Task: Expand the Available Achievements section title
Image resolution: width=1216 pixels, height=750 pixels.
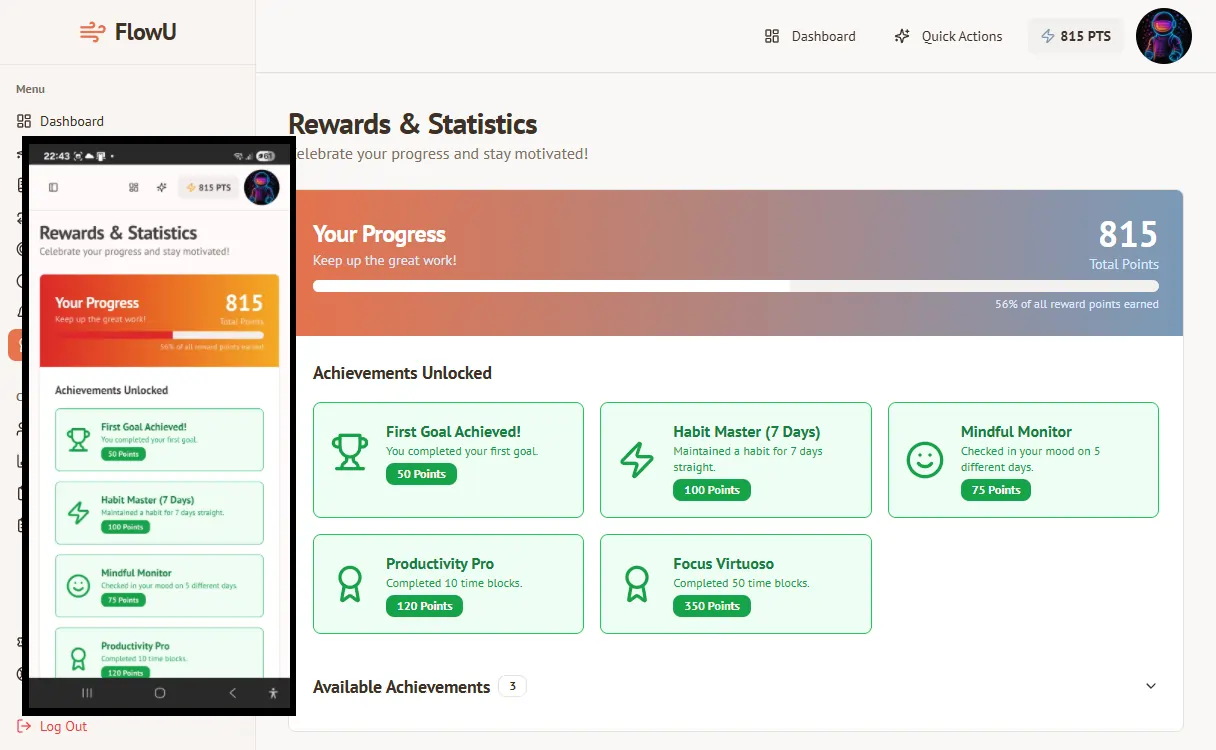Action: [x=401, y=687]
